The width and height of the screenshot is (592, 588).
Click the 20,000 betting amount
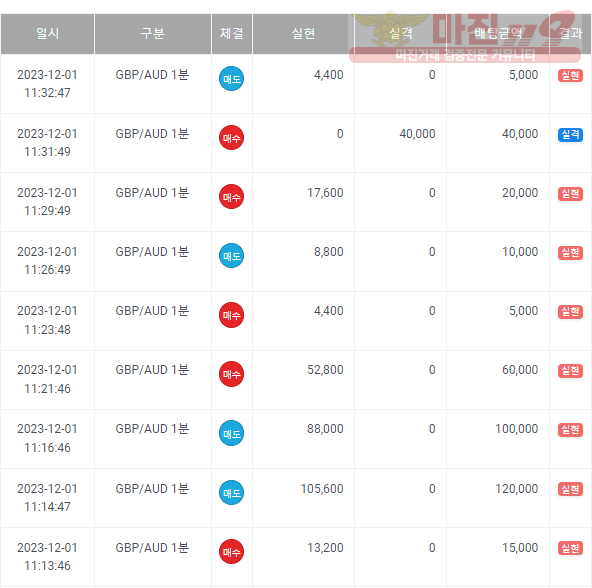tap(520, 193)
